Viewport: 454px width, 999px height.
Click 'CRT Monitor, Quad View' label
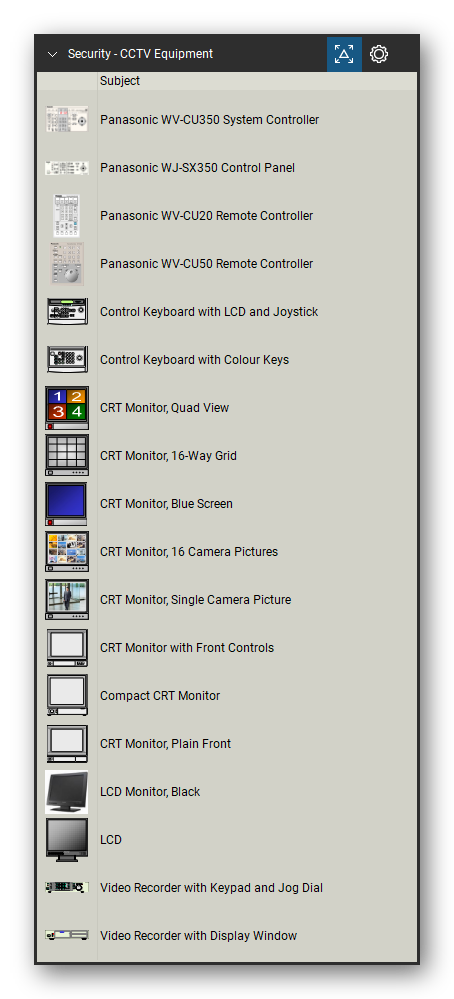(x=164, y=408)
